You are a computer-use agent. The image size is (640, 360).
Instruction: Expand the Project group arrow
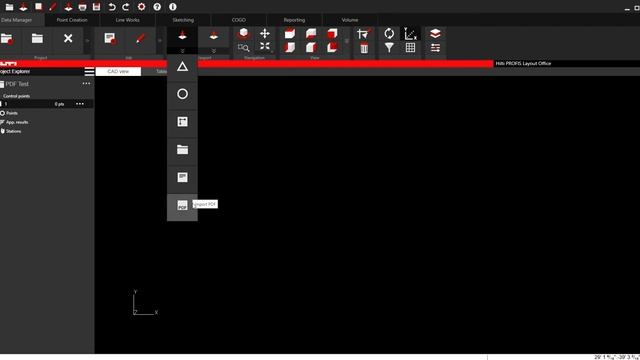87,40
